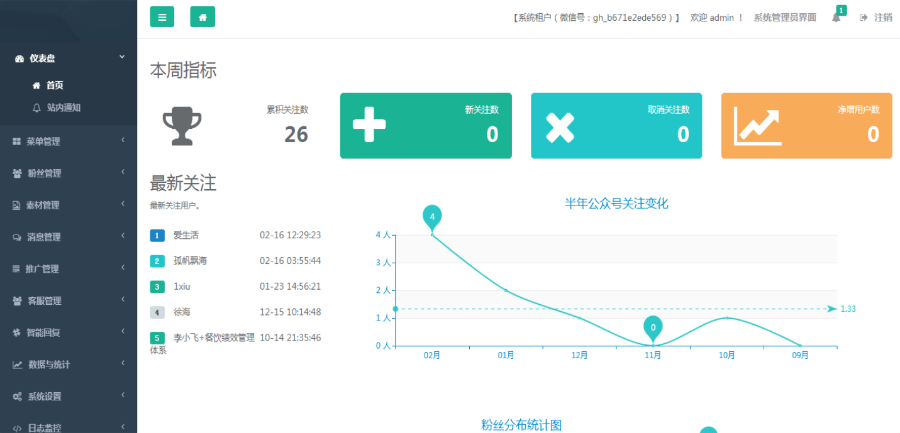The width and height of the screenshot is (900, 433).
Task: Expand the 菜单管理 chevron
Action: (123, 141)
